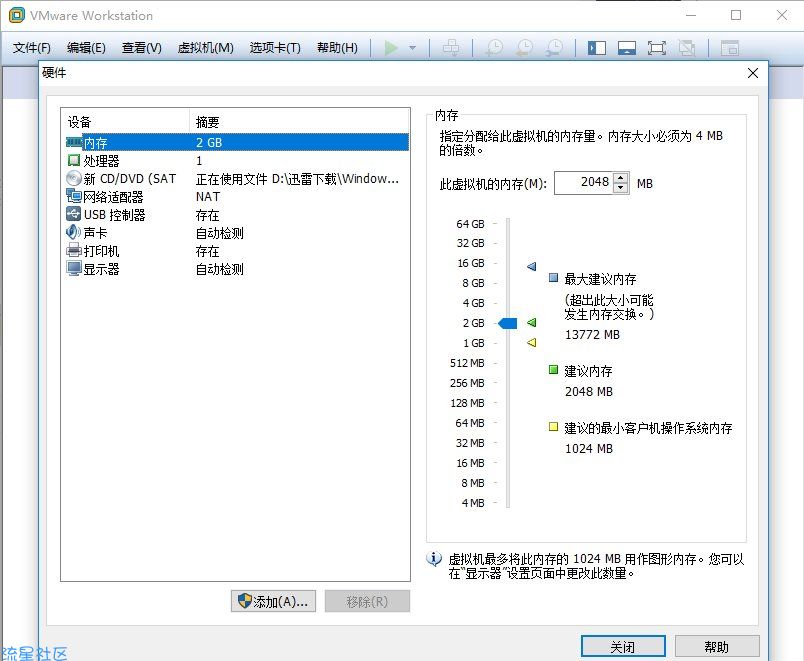The height and width of the screenshot is (661, 804).
Task: Click the revert to snapshot icon
Action: pos(525,48)
